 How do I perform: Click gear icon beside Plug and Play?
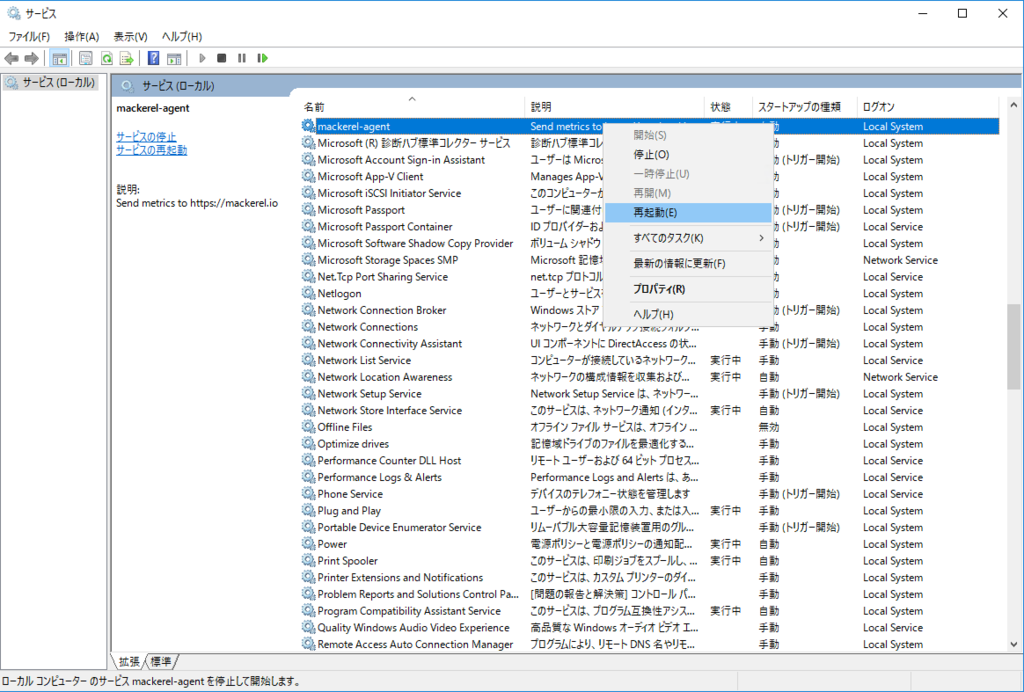coord(308,510)
